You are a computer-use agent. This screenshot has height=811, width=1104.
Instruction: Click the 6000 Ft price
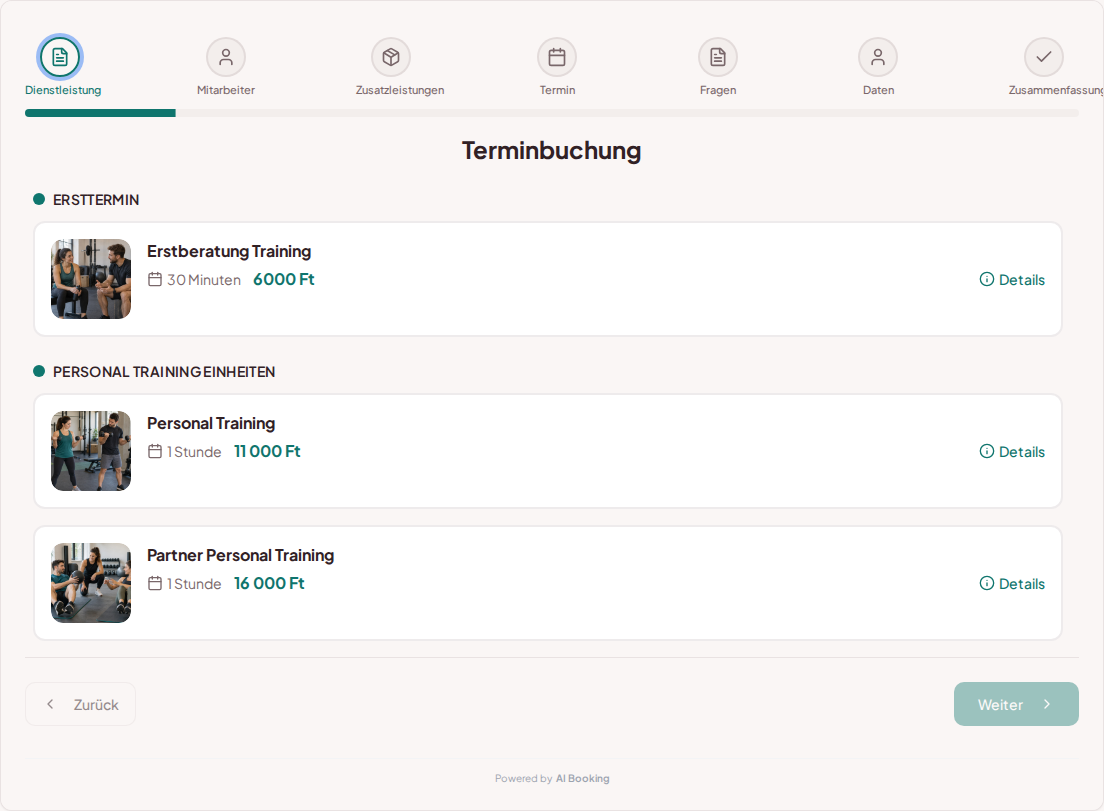[284, 279]
